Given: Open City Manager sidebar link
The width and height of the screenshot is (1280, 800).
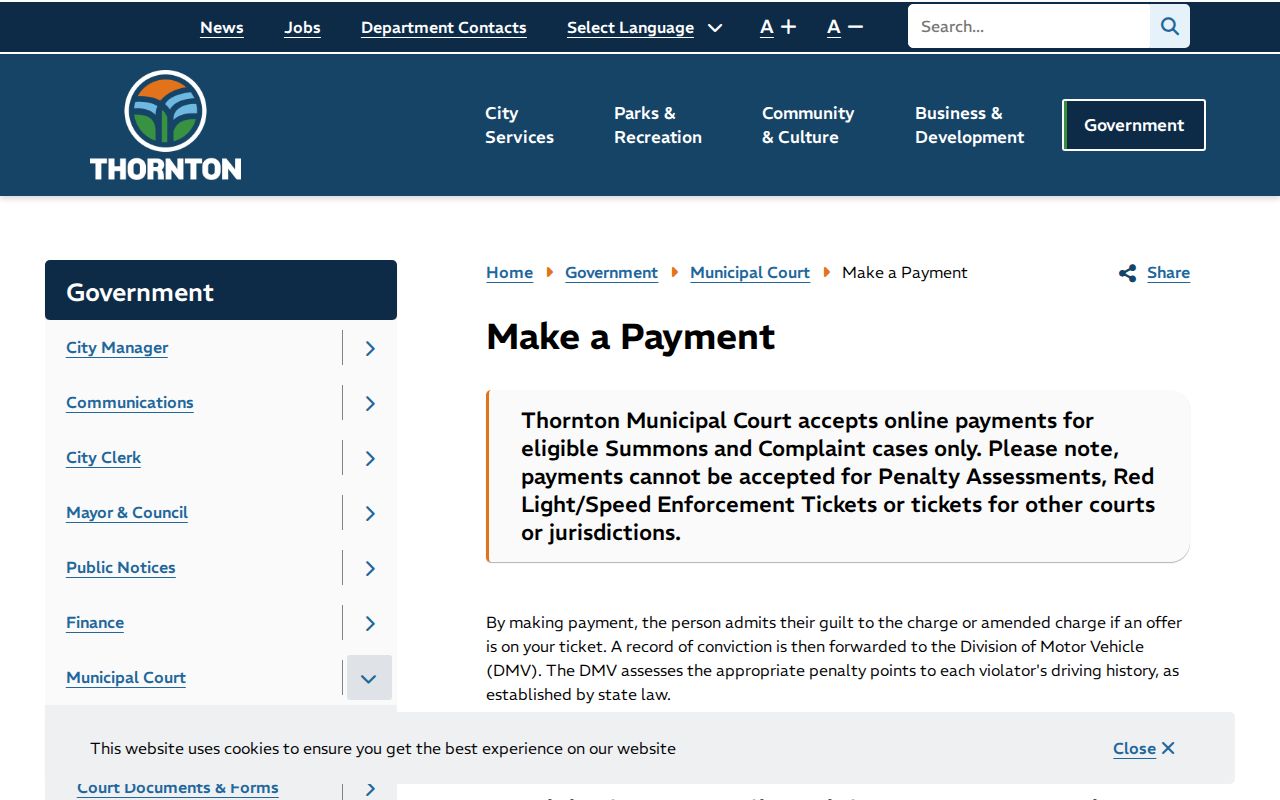Looking at the screenshot, I should click(117, 348).
